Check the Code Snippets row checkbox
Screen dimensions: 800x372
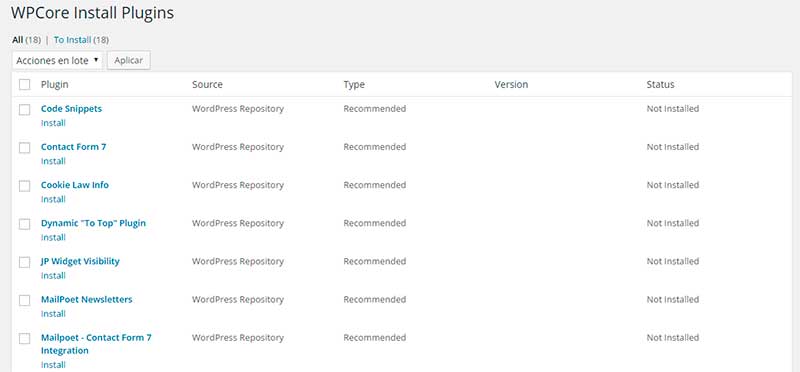(24, 110)
